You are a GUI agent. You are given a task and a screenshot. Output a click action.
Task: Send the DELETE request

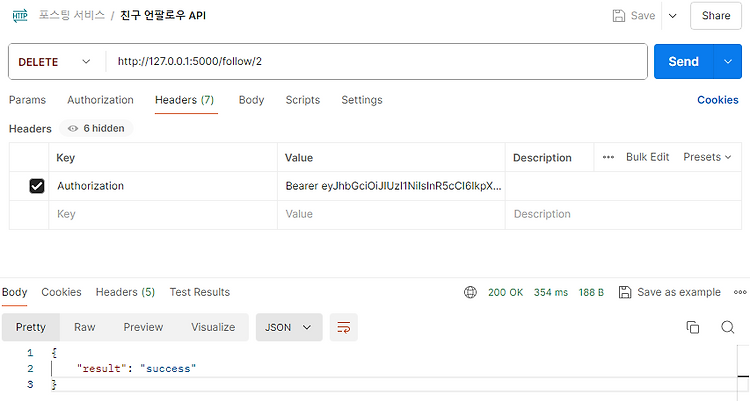(684, 62)
